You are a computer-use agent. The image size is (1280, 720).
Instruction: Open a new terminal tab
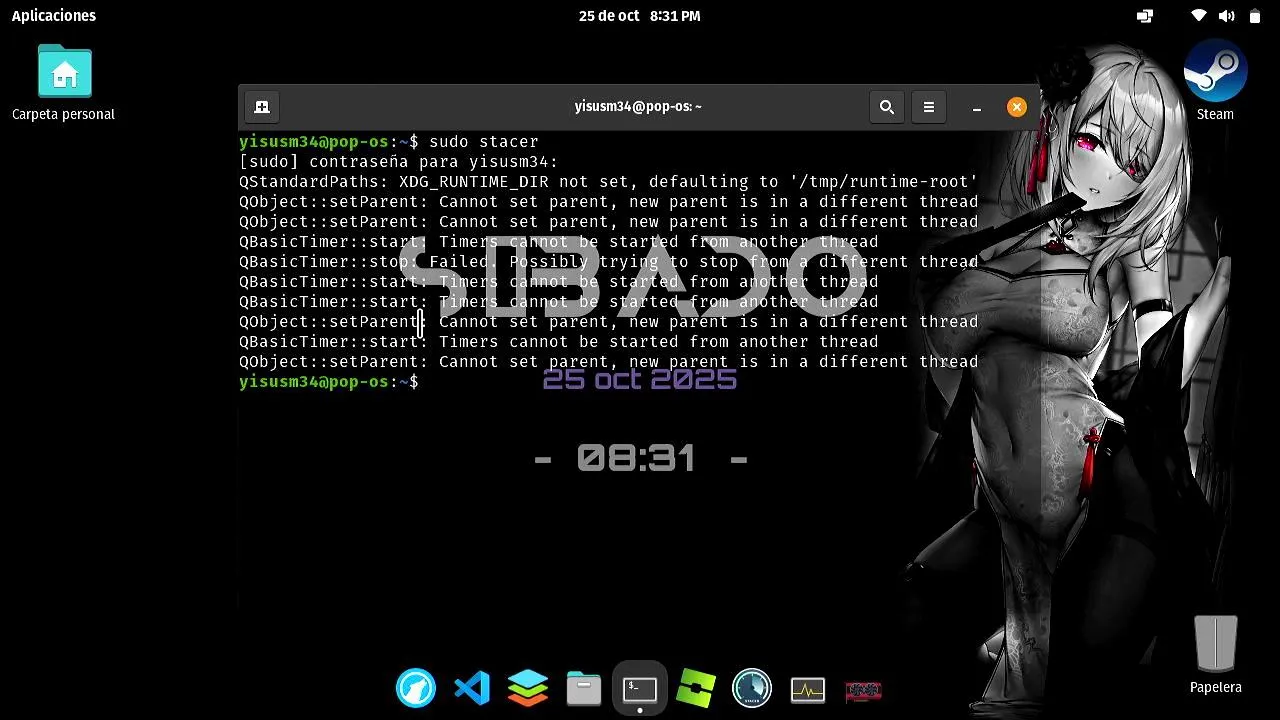[x=262, y=107]
